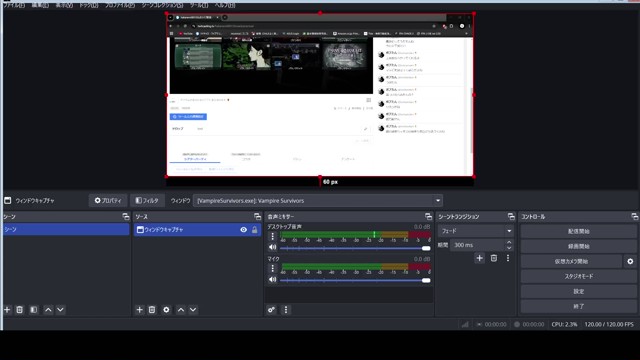Remove selected source with trash icon
Image resolution: width=640 pixels, height=360 pixels.
pyautogui.click(x=152, y=310)
